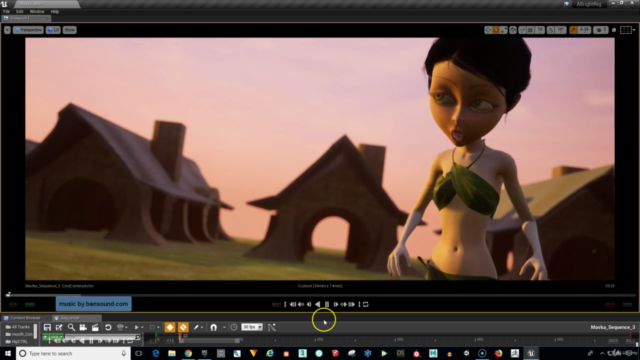Toggle looping in viewport transport
Viewport: 640px width, 360px height.
(366, 304)
